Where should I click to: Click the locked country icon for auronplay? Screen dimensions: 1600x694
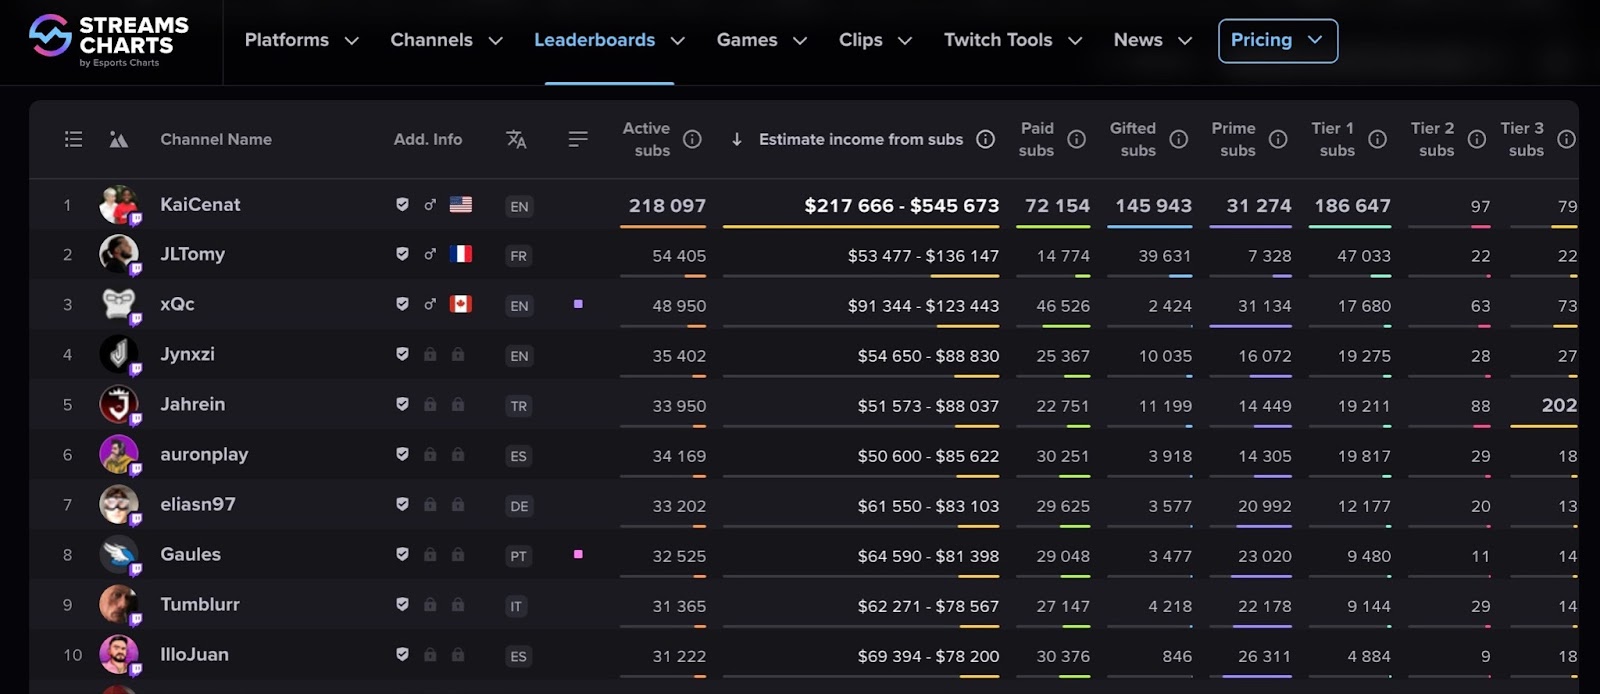point(458,454)
